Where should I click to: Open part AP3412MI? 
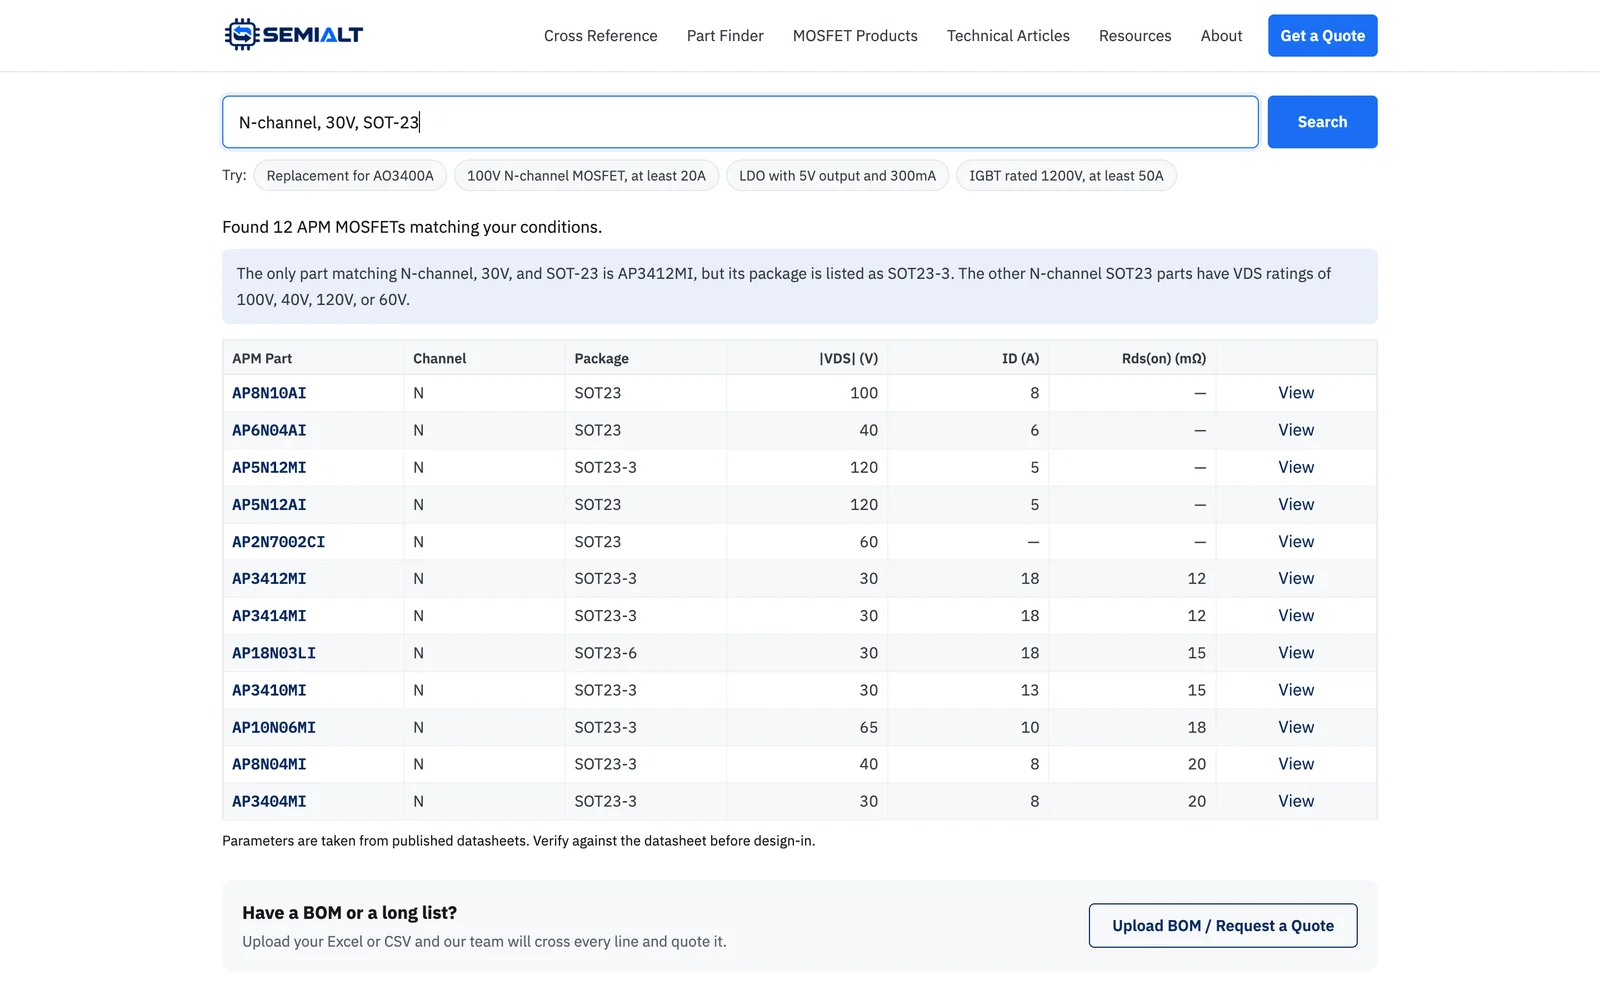tap(269, 579)
